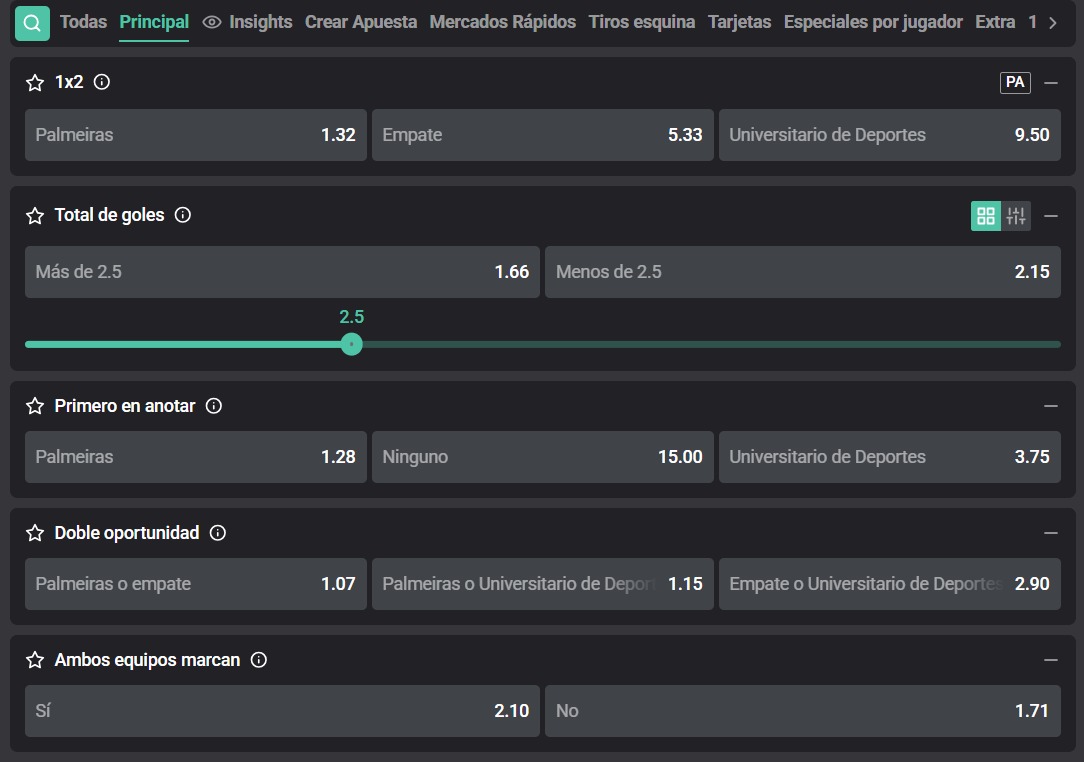1084x762 pixels.
Task: View info for Primero en anotar
Action: point(214,406)
